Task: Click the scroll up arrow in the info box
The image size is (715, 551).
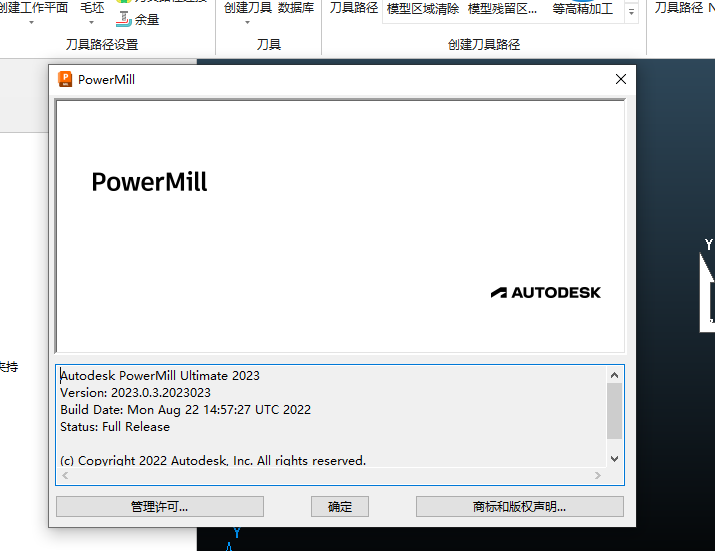Action: (614, 375)
